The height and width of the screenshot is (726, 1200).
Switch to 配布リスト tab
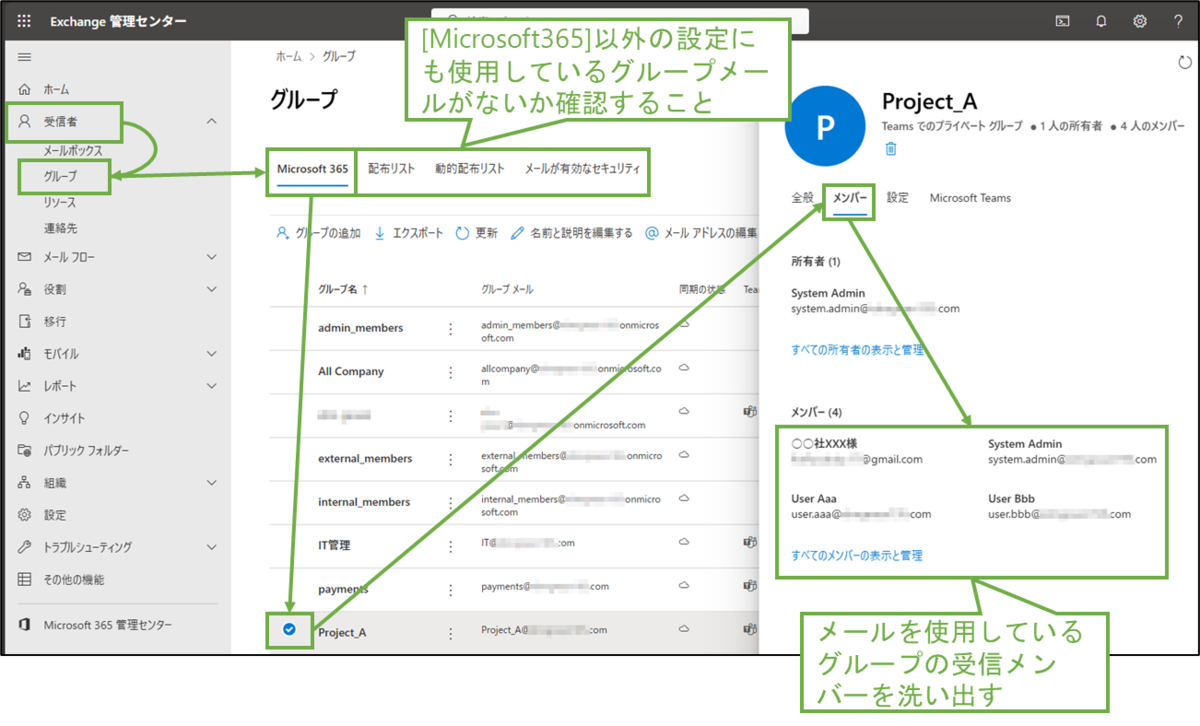[x=391, y=169]
